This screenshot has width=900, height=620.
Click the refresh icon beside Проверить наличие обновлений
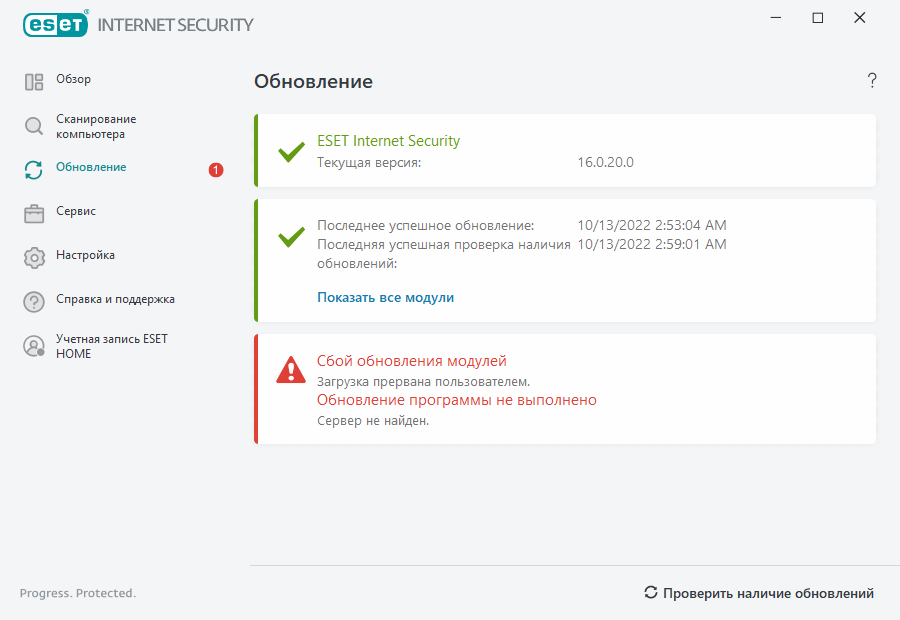click(650, 592)
